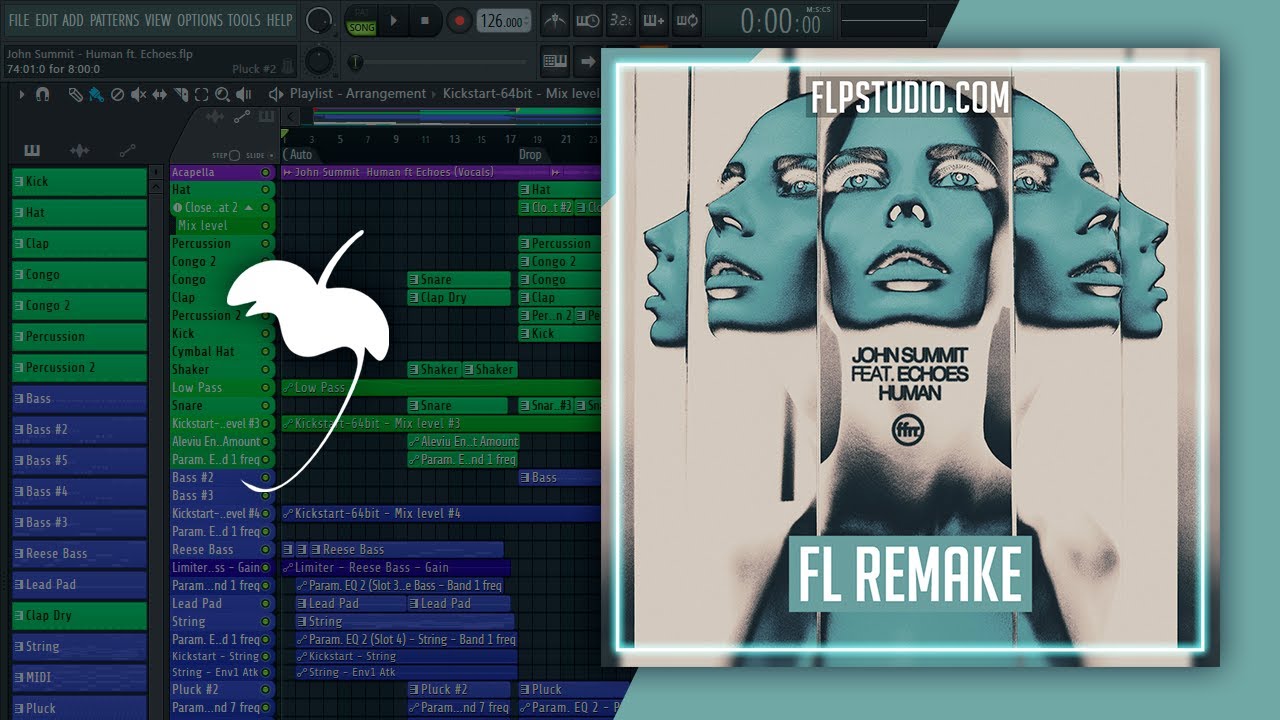Click small piano icon above track headers
Viewport: 1280px width, 720px height.
coord(265,118)
